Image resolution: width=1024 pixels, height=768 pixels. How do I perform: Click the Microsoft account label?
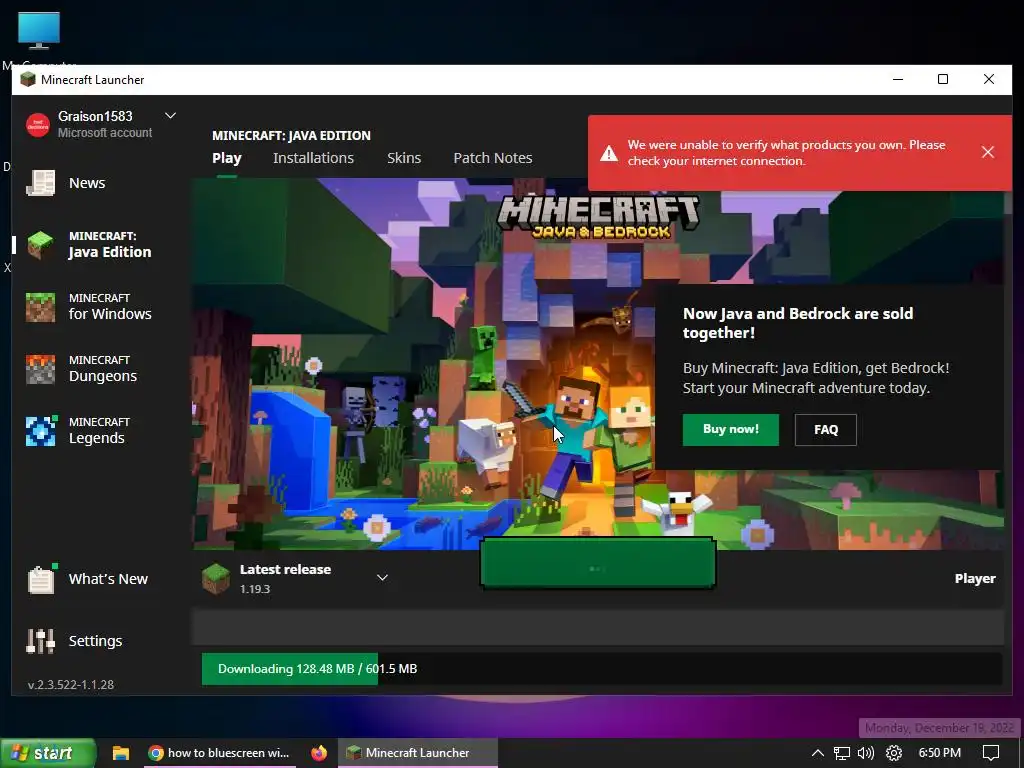pos(105,133)
